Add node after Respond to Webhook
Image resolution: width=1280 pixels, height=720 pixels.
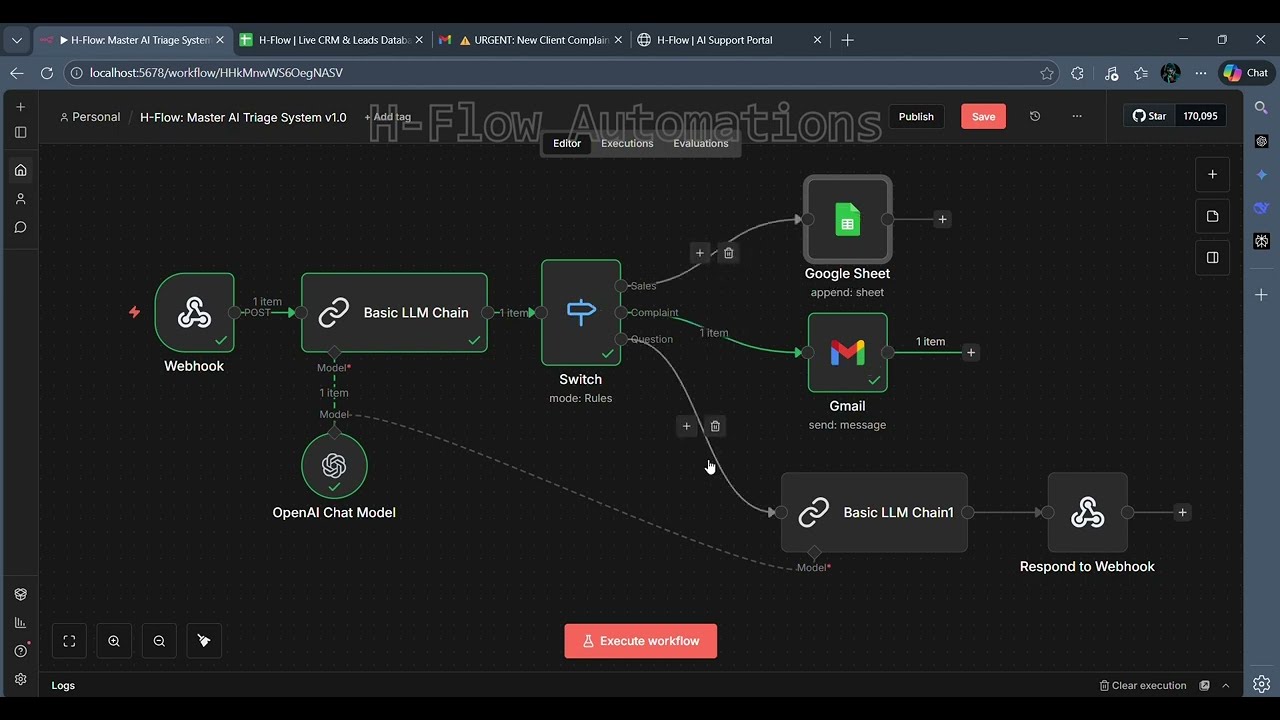[x=1182, y=512]
